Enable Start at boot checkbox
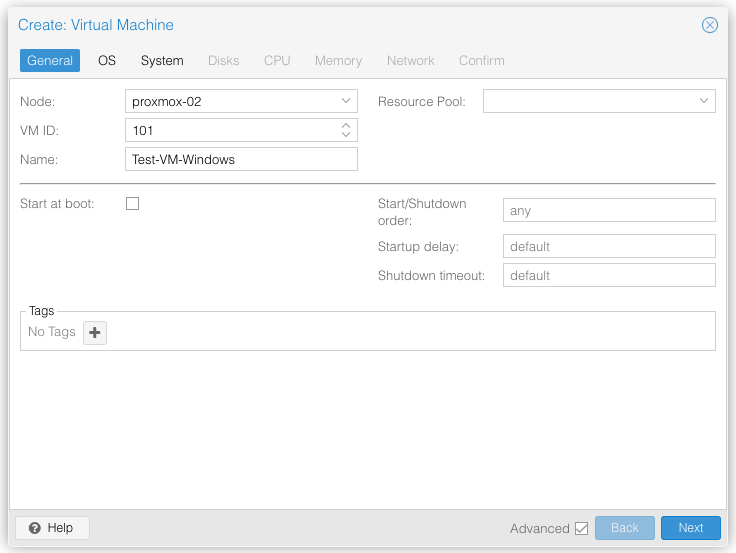The height and width of the screenshot is (553, 736). click(132, 203)
